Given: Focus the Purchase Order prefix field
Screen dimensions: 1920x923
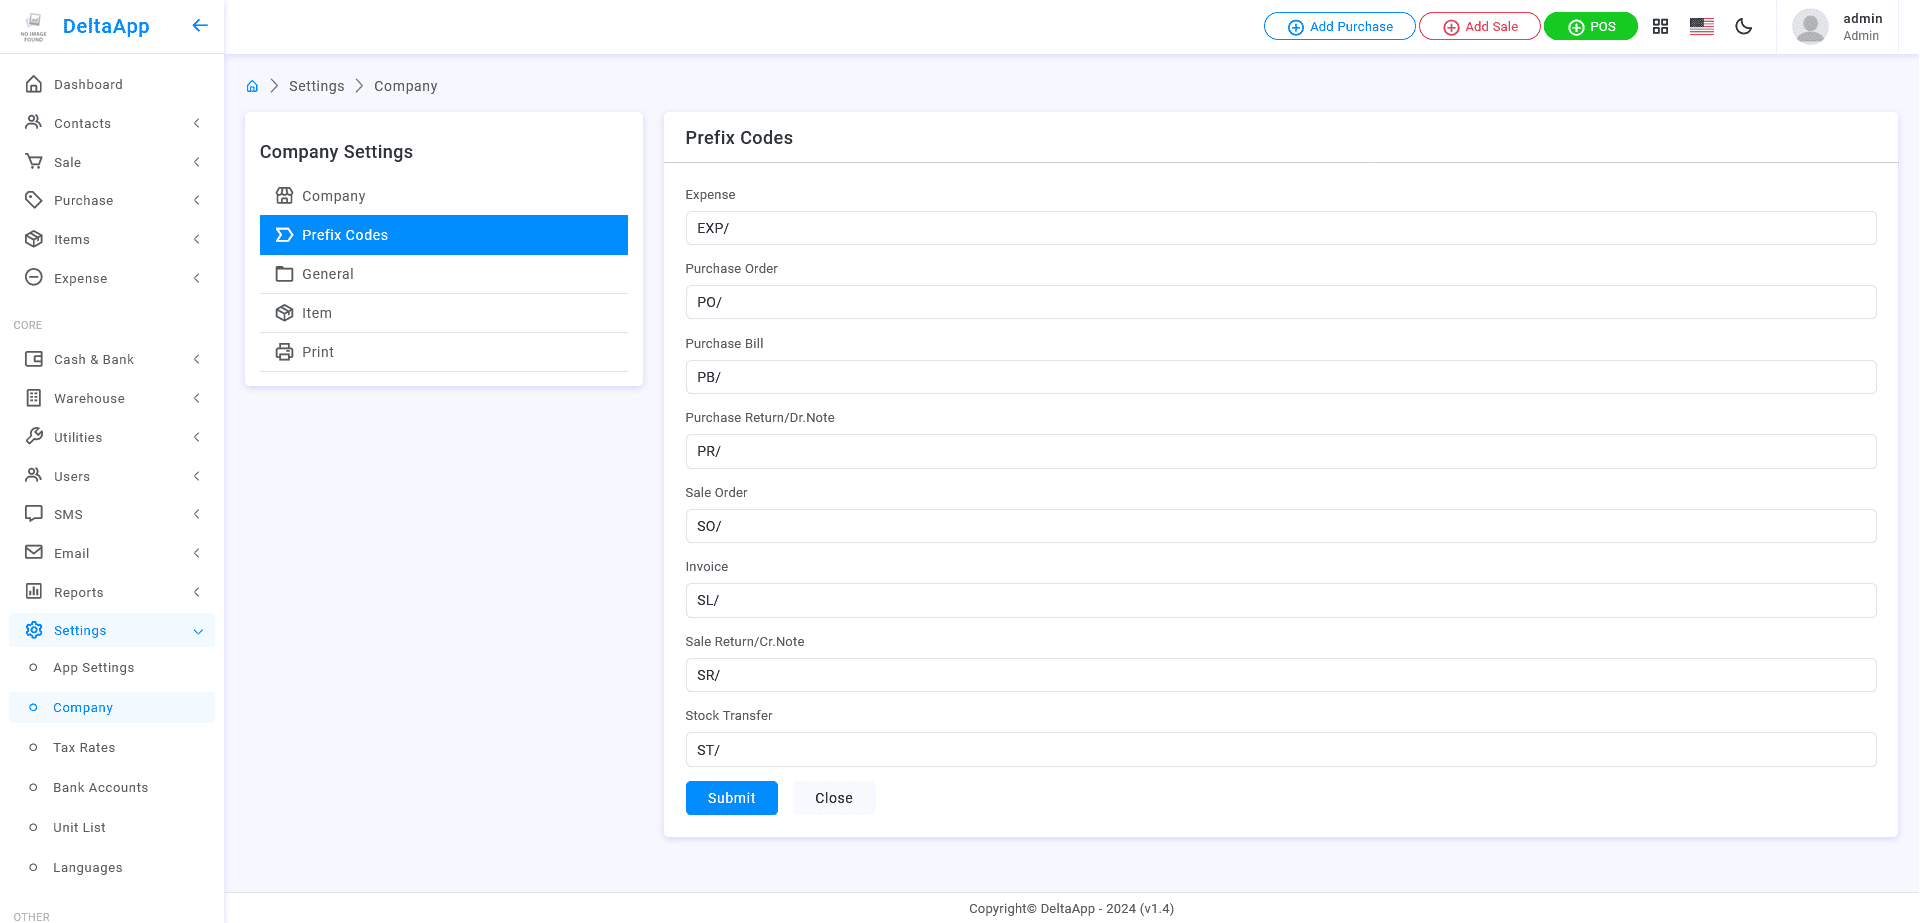Looking at the screenshot, I should tap(1281, 302).
